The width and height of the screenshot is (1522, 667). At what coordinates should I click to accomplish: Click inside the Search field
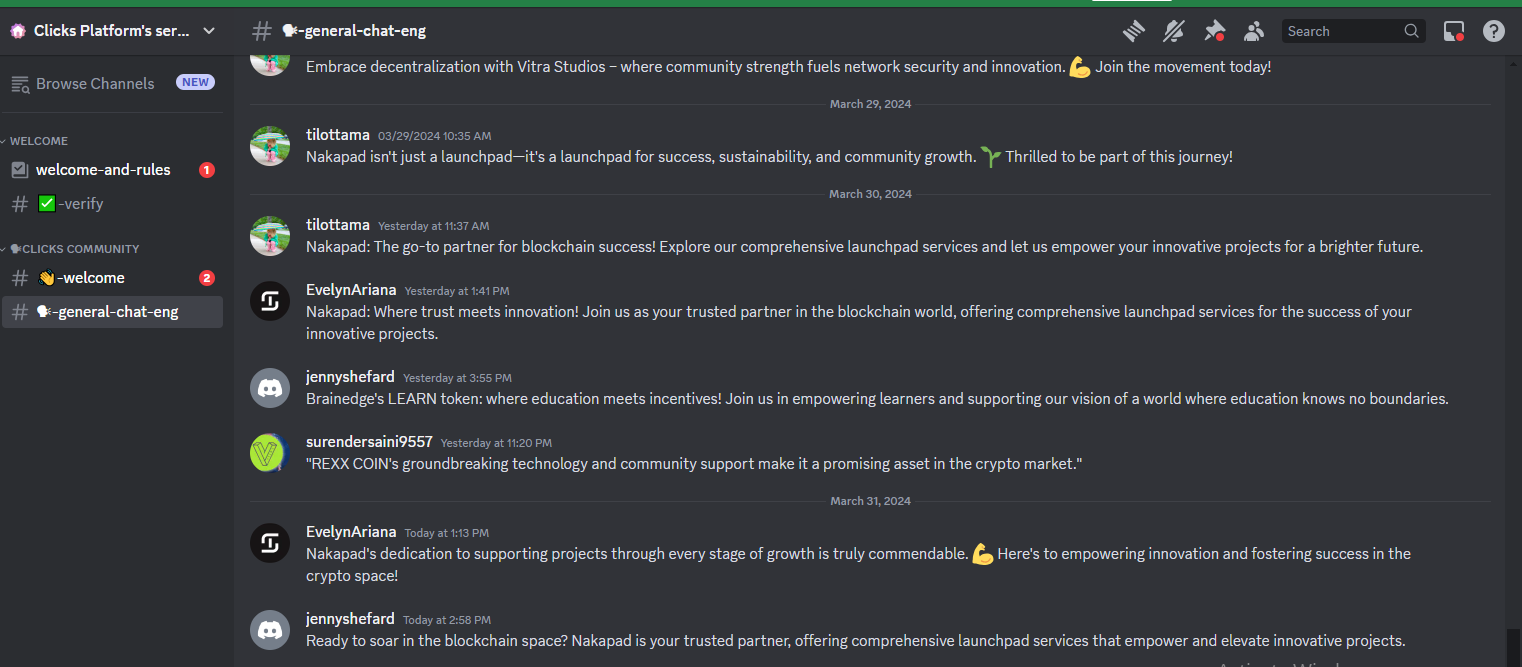point(1342,31)
